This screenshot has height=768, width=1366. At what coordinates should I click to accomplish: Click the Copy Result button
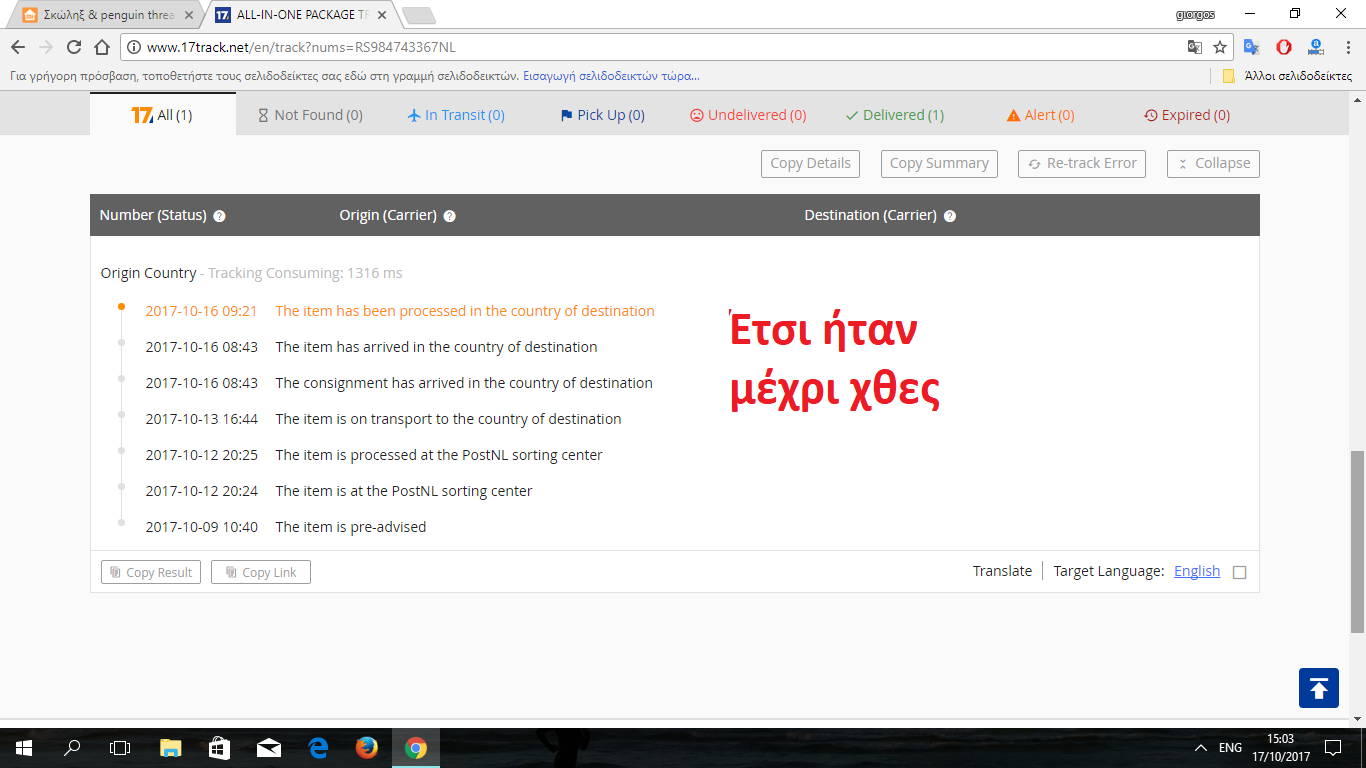pyautogui.click(x=151, y=572)
